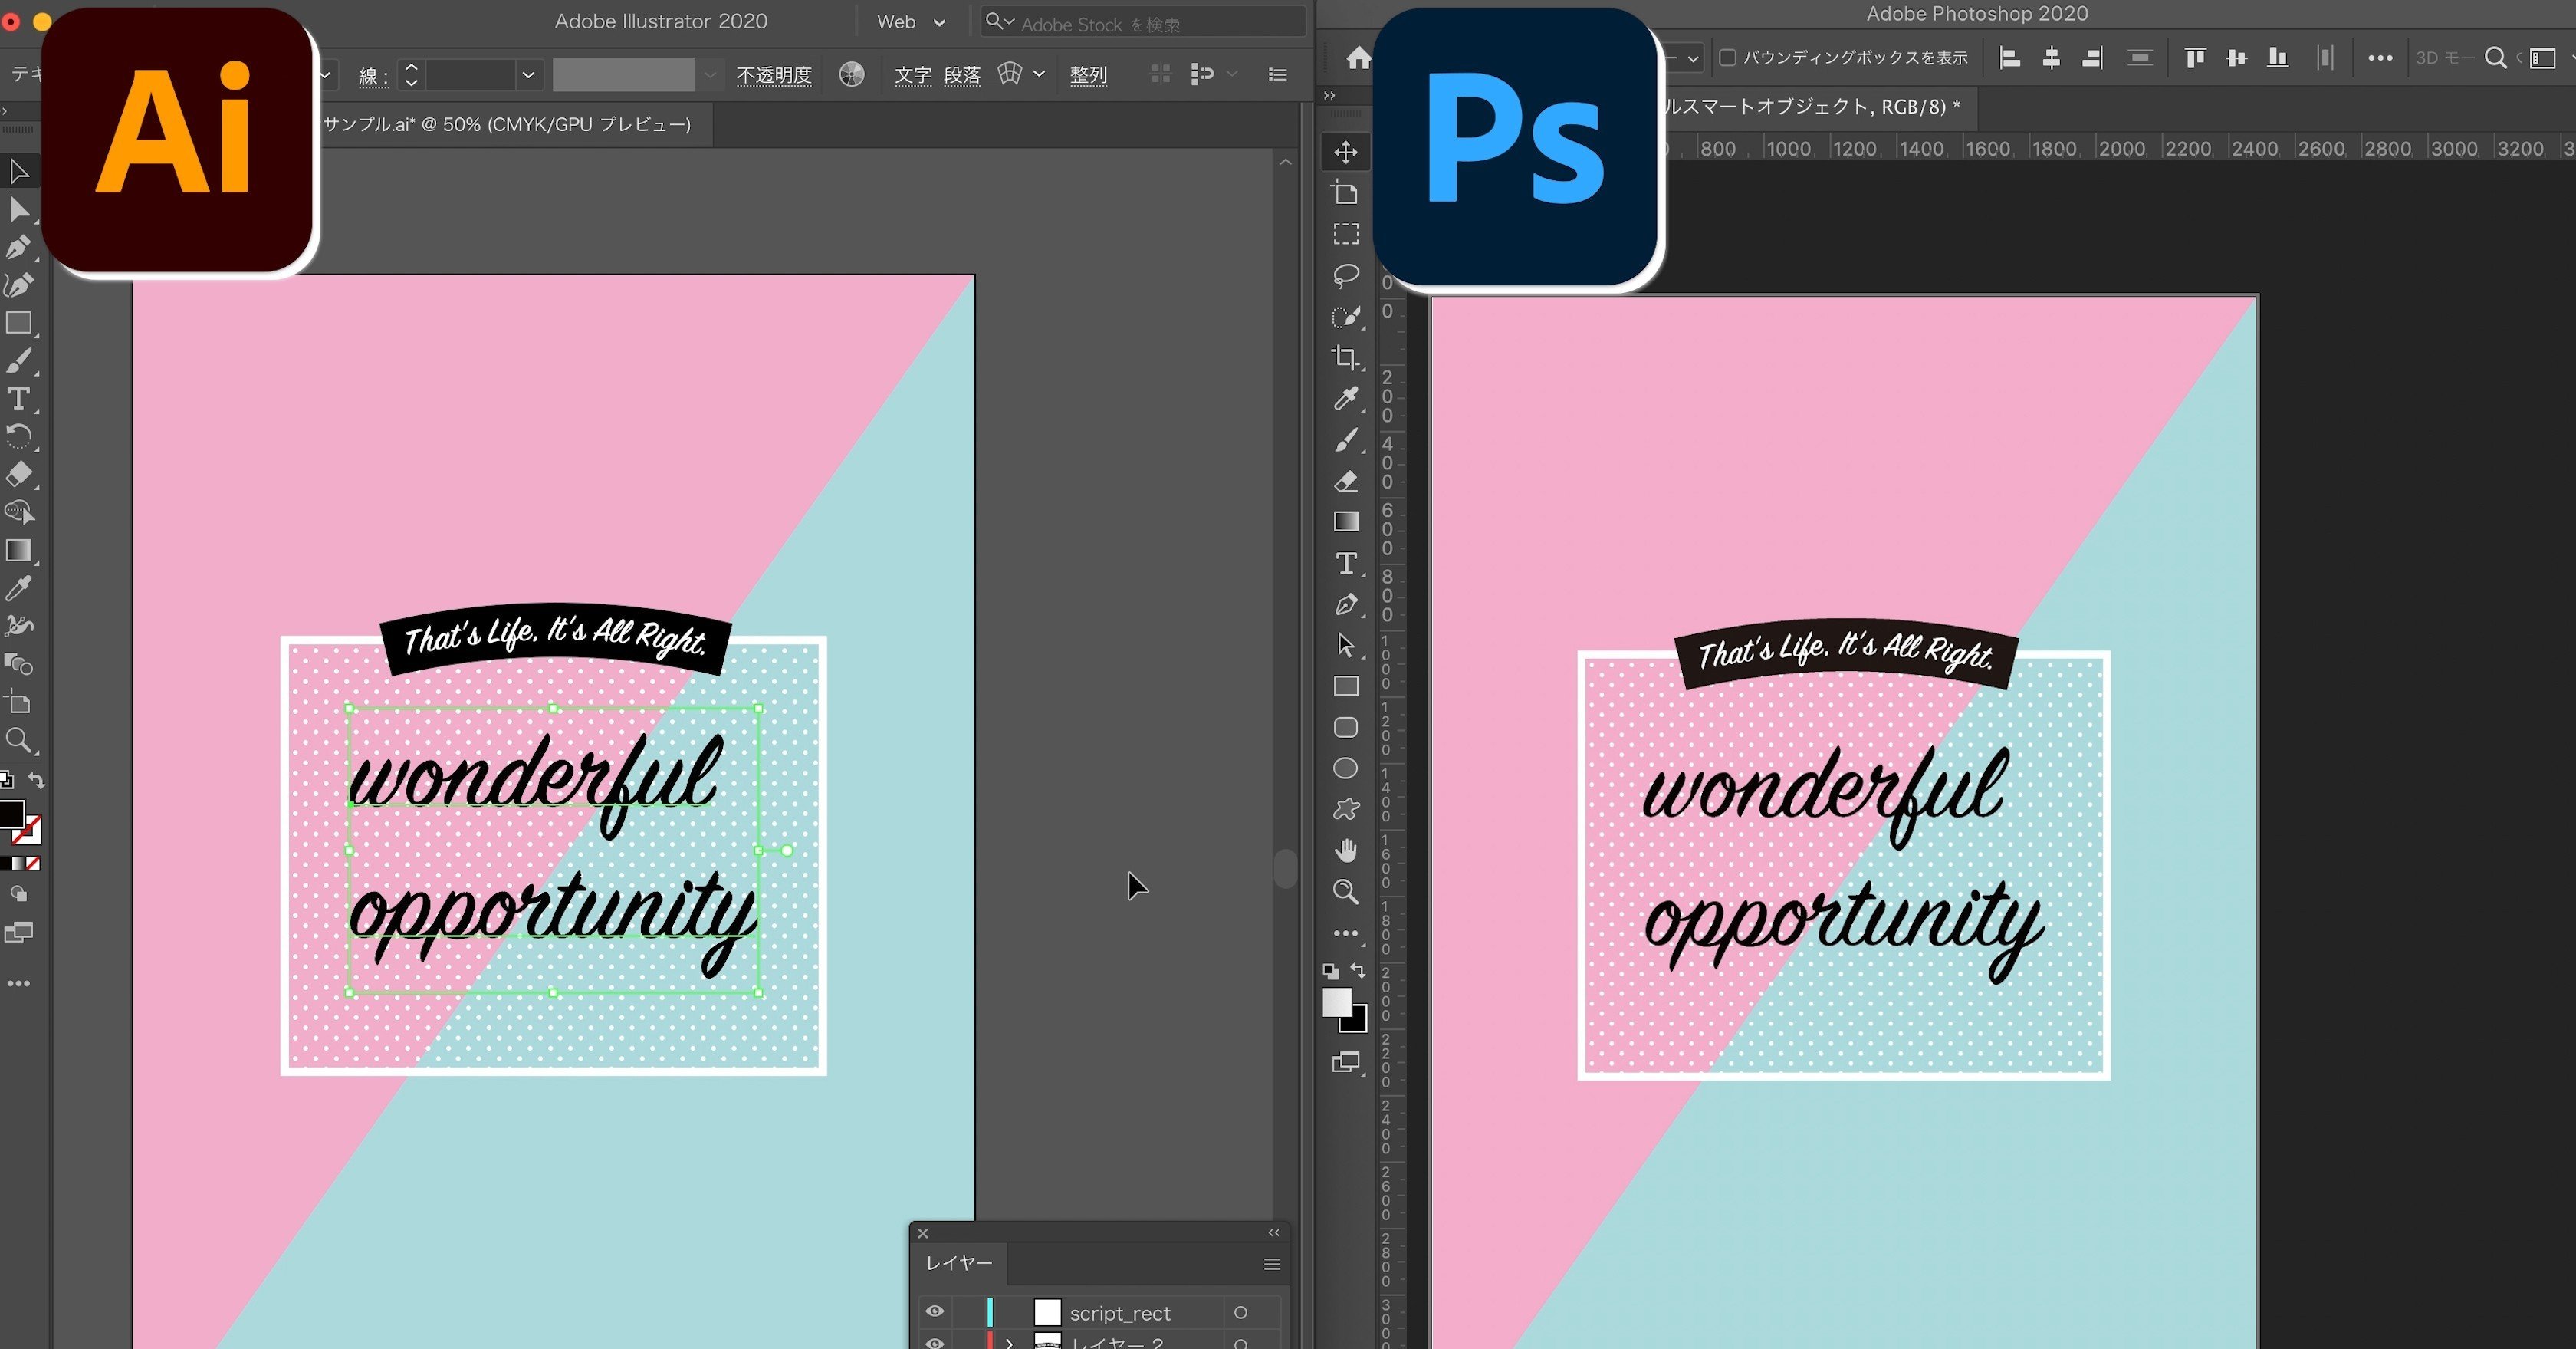Select the Pen tool in Illustrator
Image resolution: width=2576 pixels, height=1349 pixels.
tap(19, 247)
